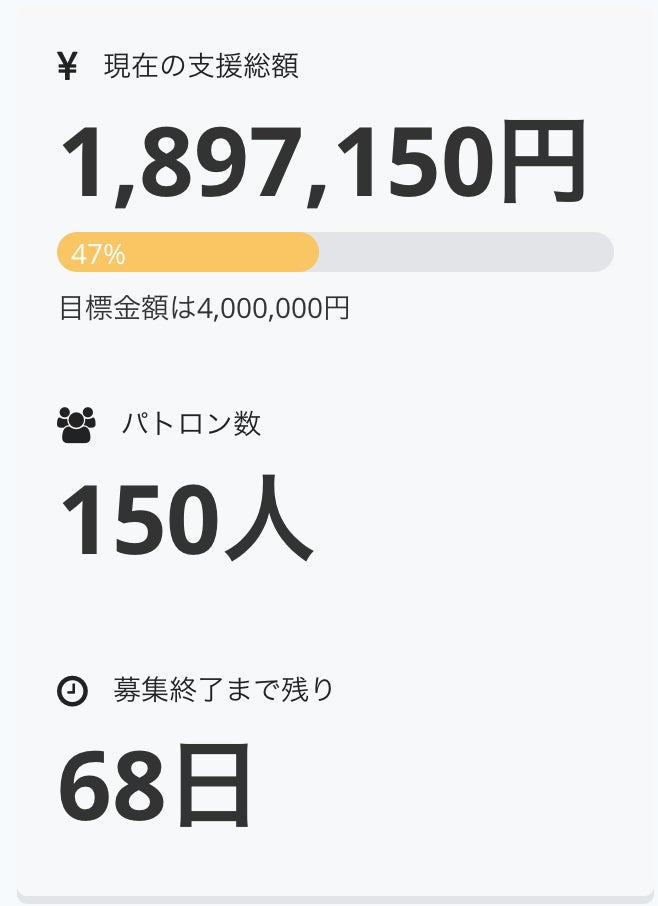Click the patrons group icon
The image size is (658, 906).
(x=76, y=425)
